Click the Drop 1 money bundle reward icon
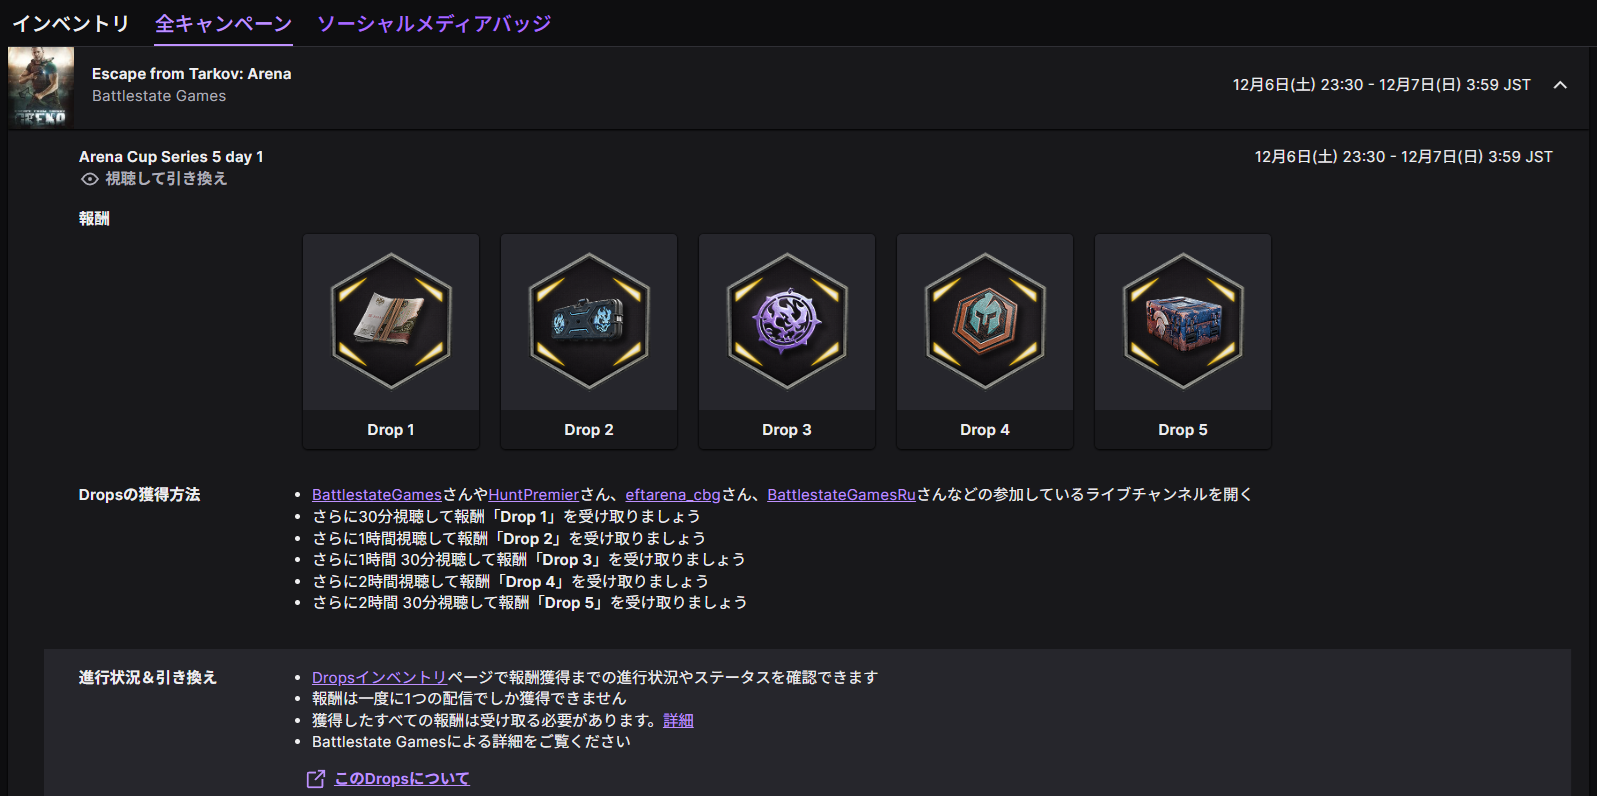This screenshot has height=796, width=1597. pyautogui.click(x=391, y=321)
